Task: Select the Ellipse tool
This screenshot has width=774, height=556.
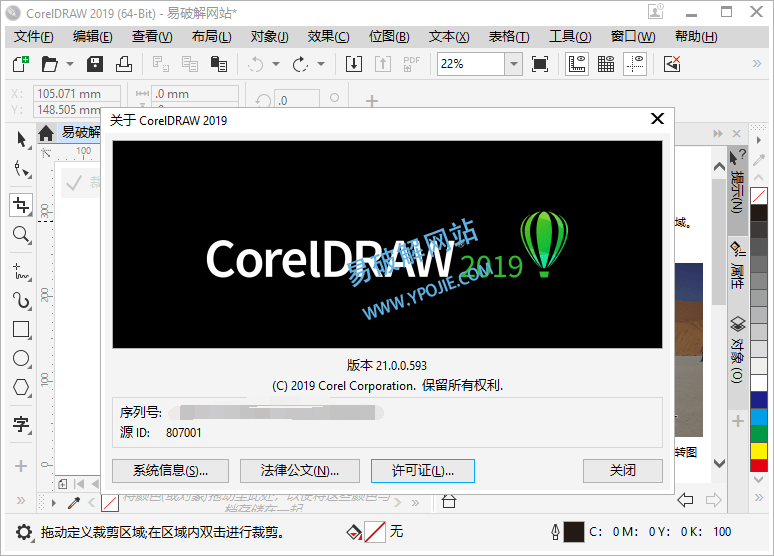Action: coord(21,358)
